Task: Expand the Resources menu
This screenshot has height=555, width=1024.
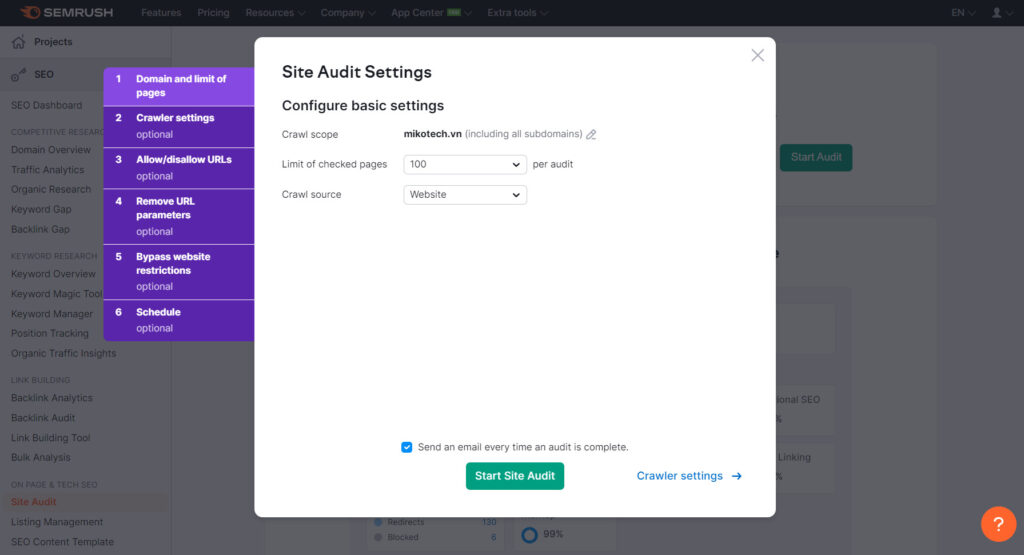Action: (x=275, y=12)
